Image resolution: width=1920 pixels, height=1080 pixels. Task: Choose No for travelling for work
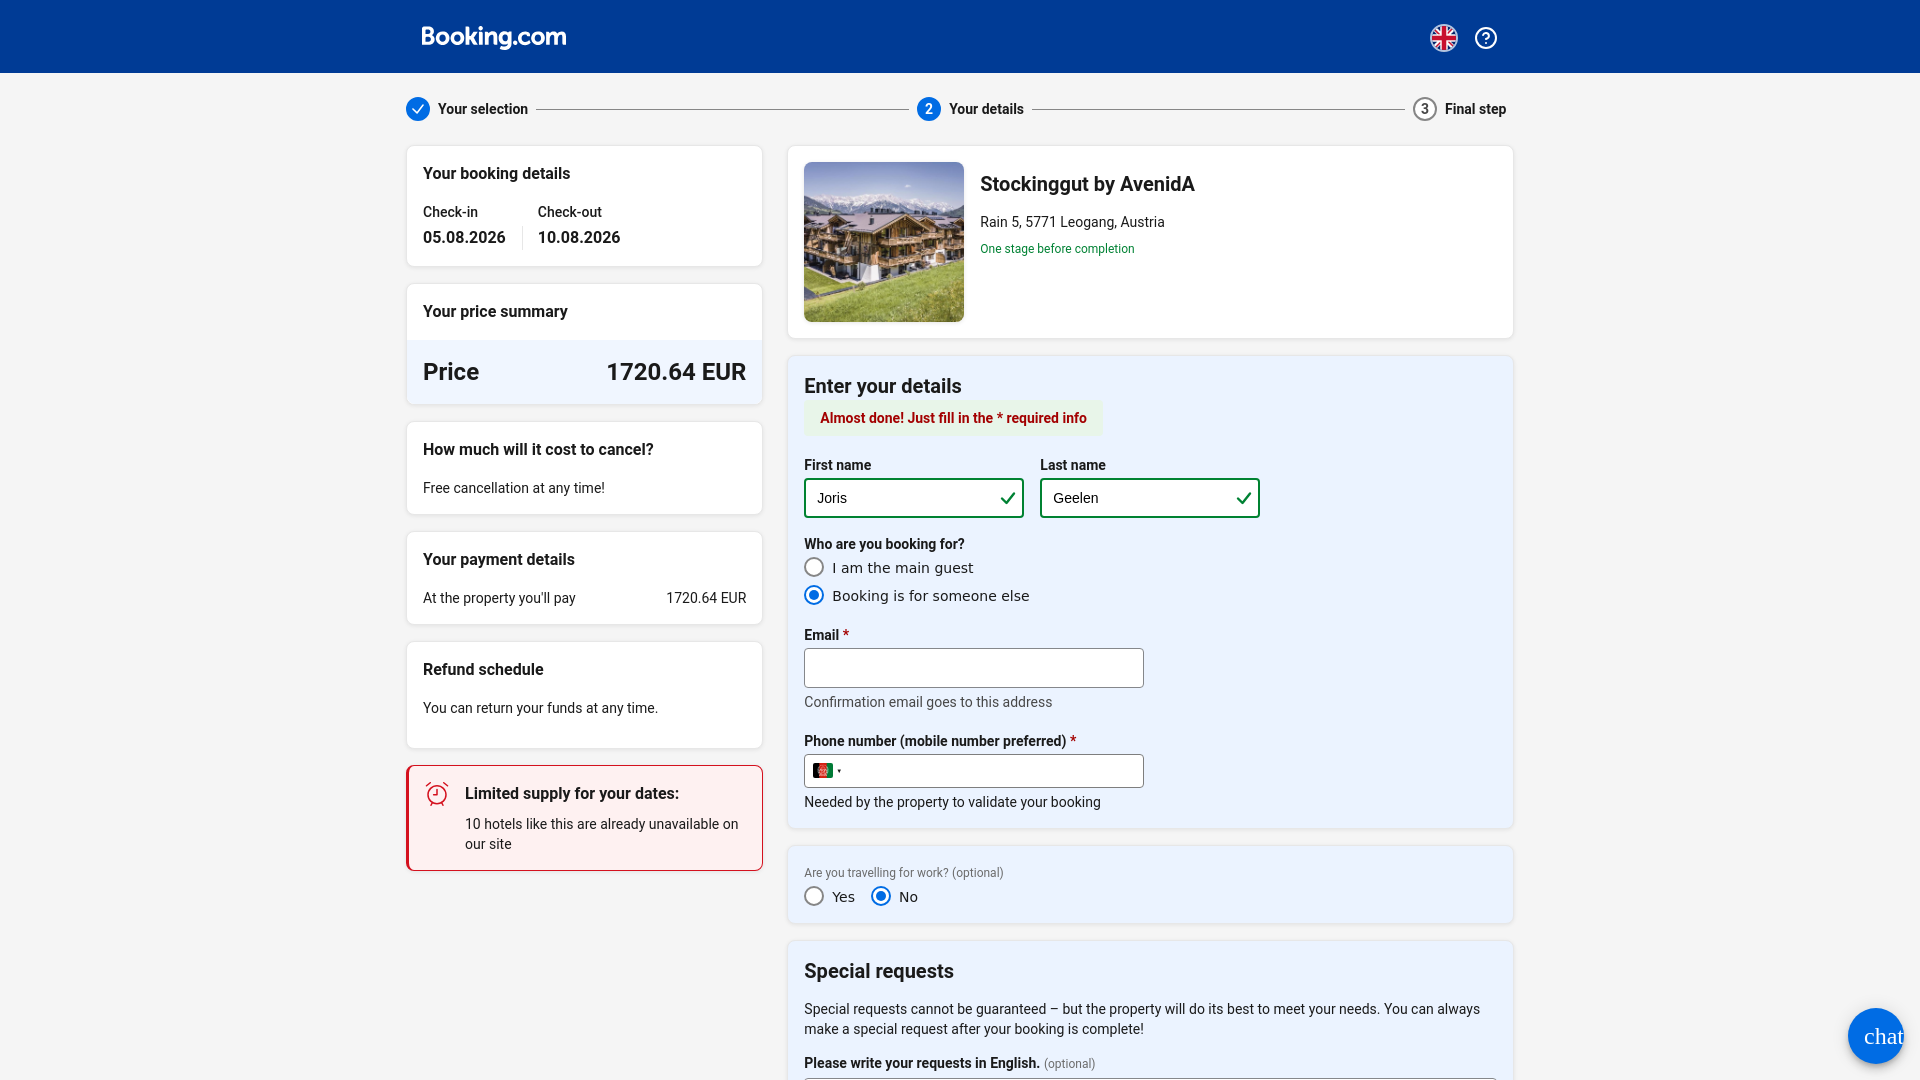click(x=881, y=897)
